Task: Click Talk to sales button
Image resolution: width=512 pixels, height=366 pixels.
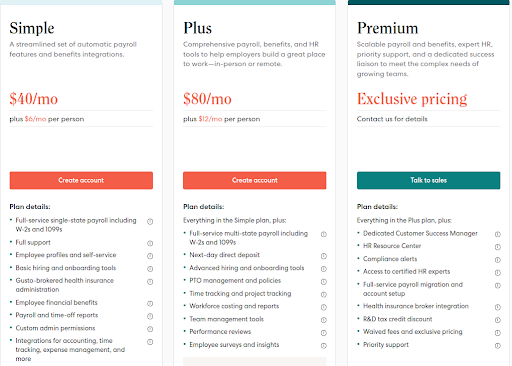Action: click(428, 180)
